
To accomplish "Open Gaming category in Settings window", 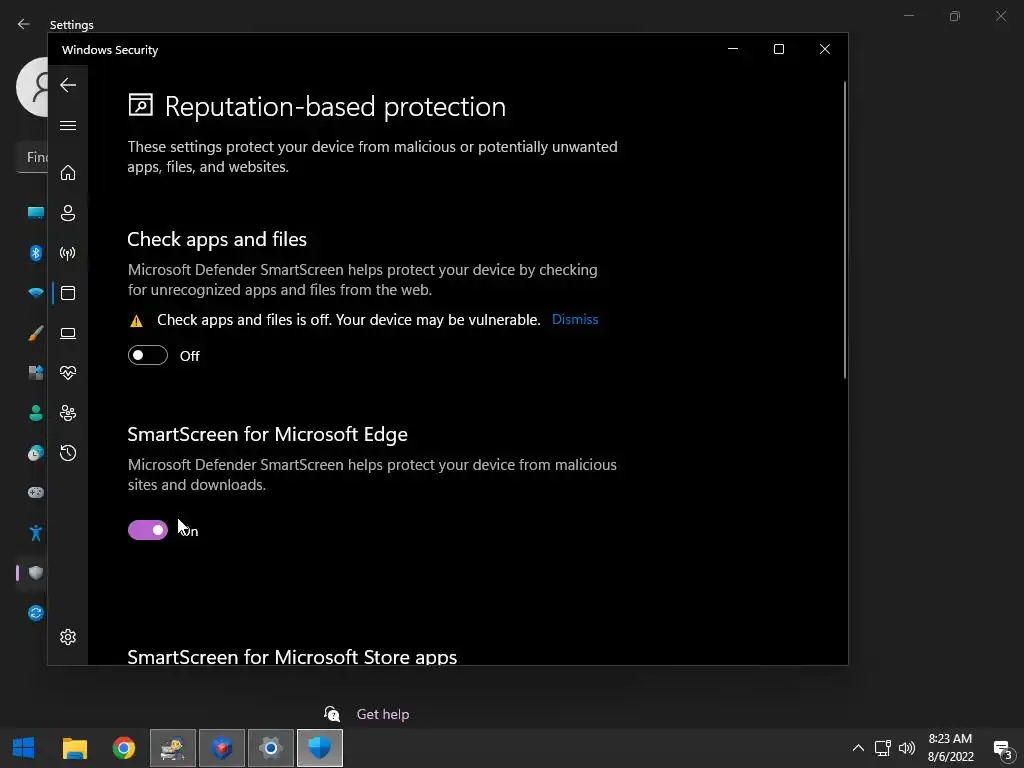I will (36, 492).
